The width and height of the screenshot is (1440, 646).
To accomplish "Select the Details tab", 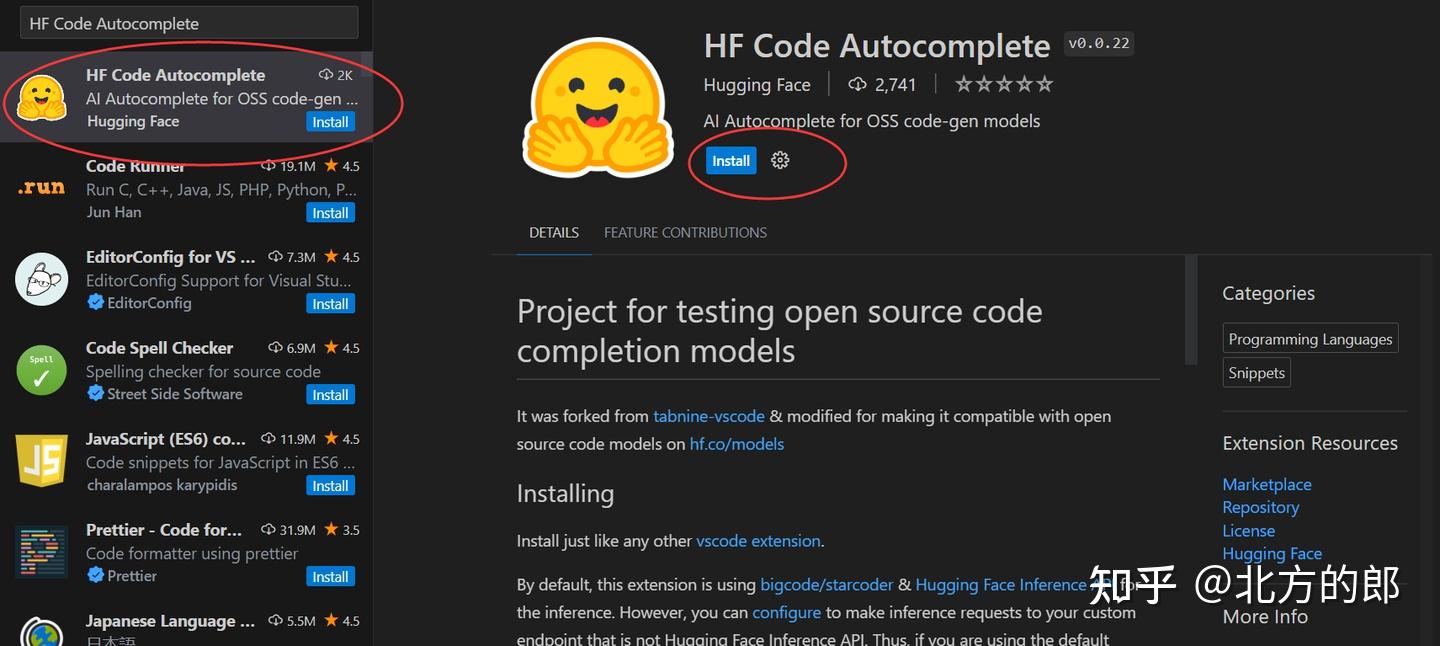I will 554,233.
